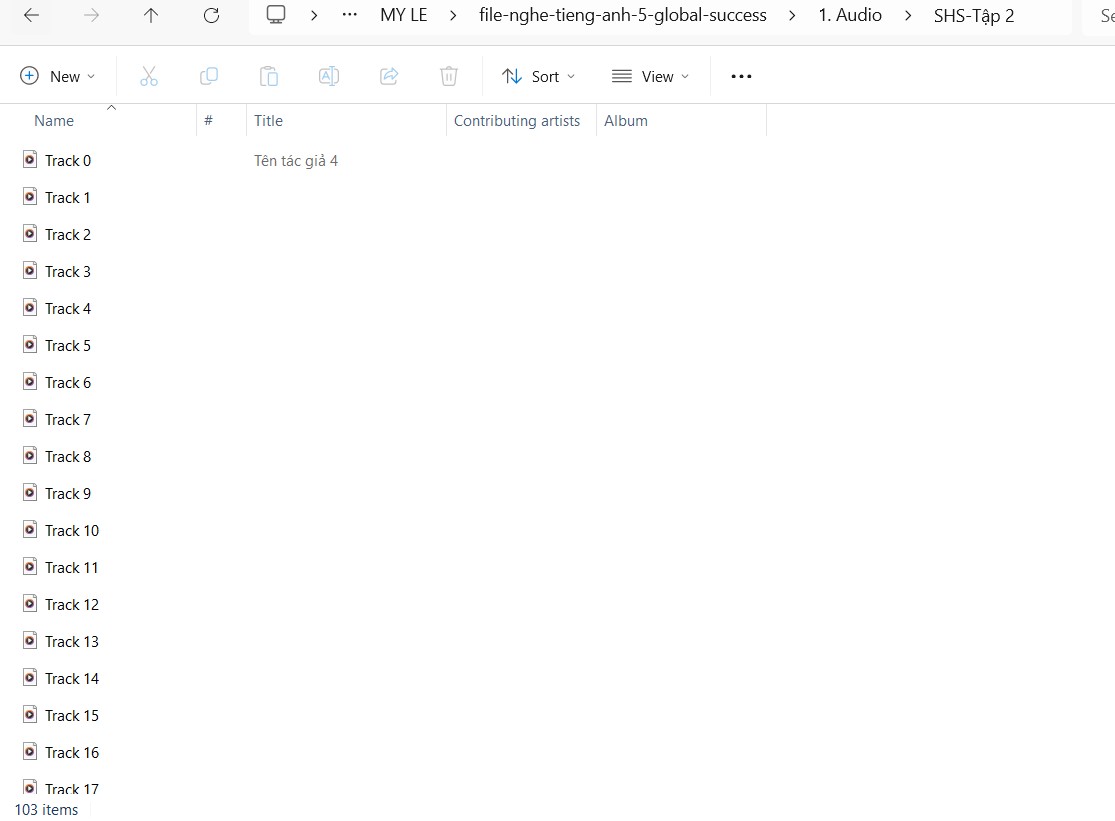Click the SHS-Tập 2 breadcrumb item
Image resolution: width=1115 pixels, height=821 pixels.
tap(973, 15)
